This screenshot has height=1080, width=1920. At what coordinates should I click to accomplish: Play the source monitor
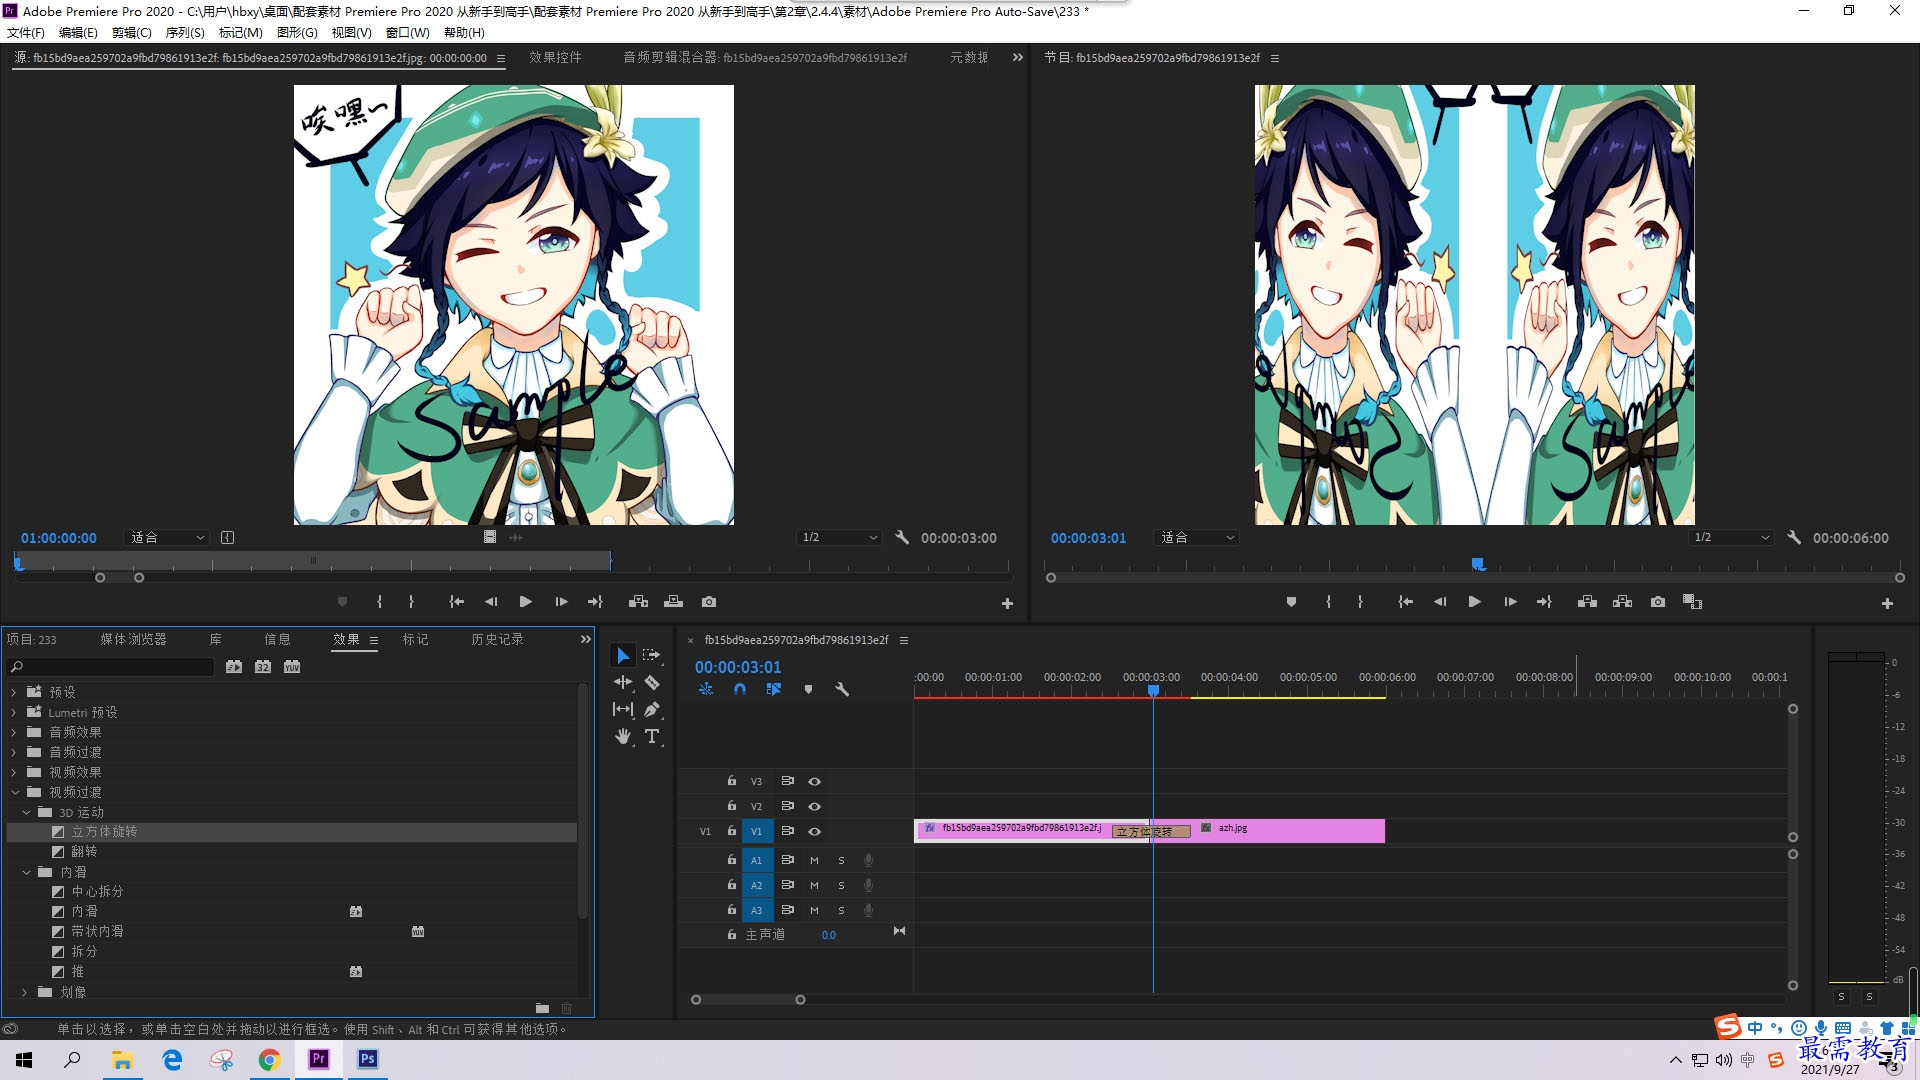click(x=525, y=602)
